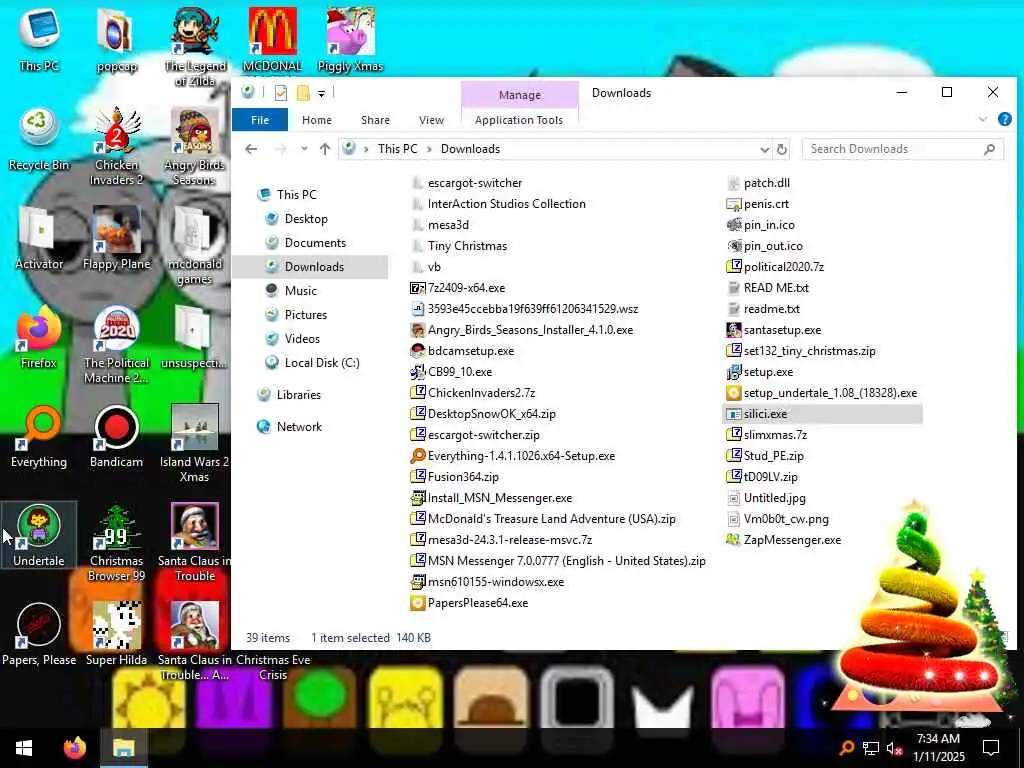Open mcdonald games folder on desktop
This screenshot has width=1024, height=768.
pyautogui.click(x=195, y=245)
